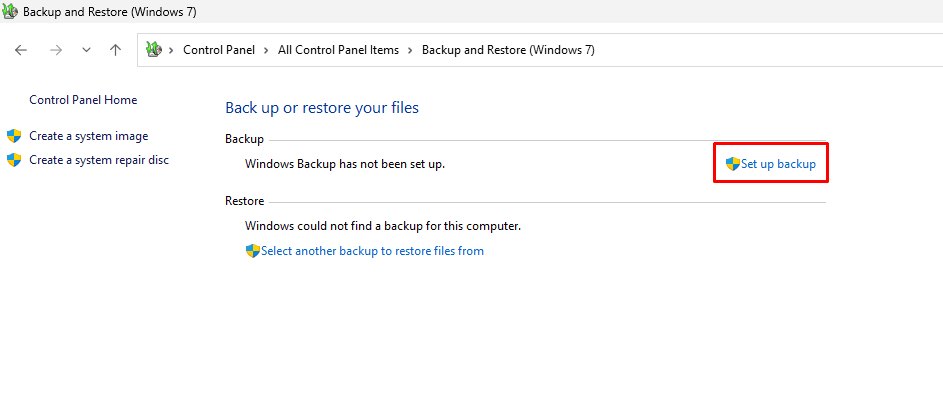
Task: Click Set up backup link
Action: click(778, 164)
